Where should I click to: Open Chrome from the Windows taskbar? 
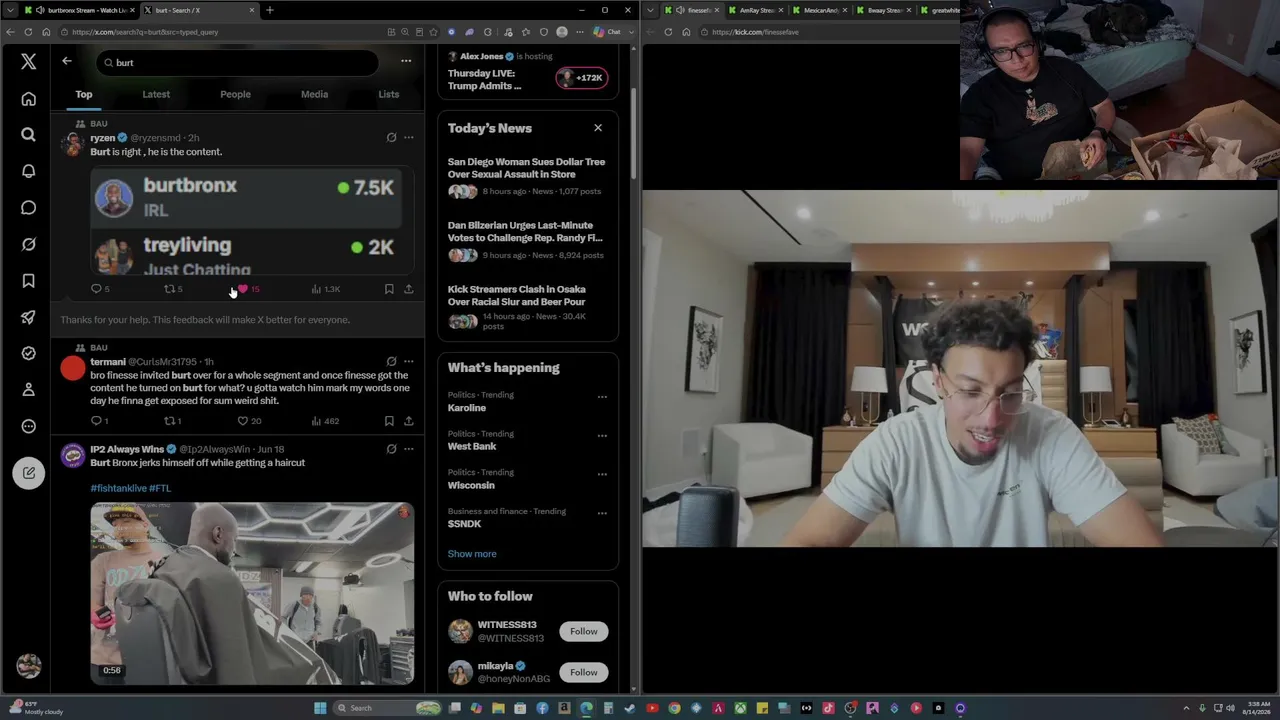coord(674,708)
